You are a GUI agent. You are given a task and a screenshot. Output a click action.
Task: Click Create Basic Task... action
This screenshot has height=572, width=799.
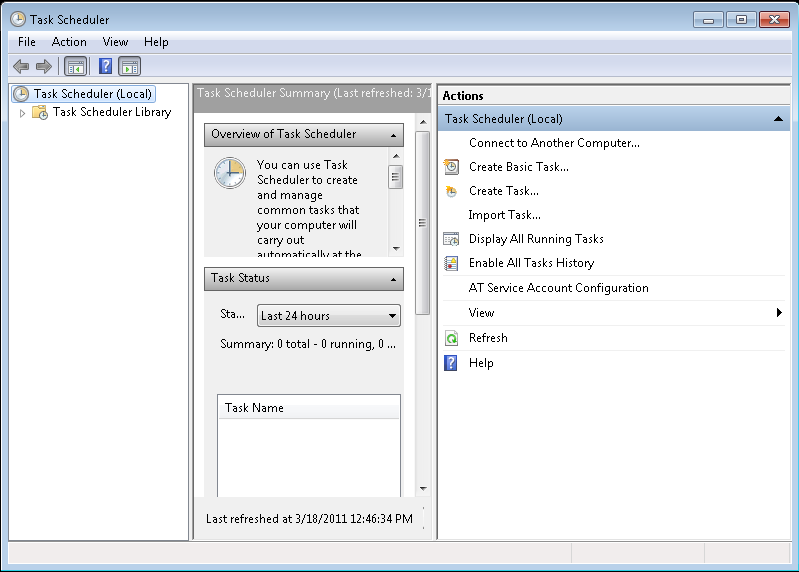pos(519,167)
